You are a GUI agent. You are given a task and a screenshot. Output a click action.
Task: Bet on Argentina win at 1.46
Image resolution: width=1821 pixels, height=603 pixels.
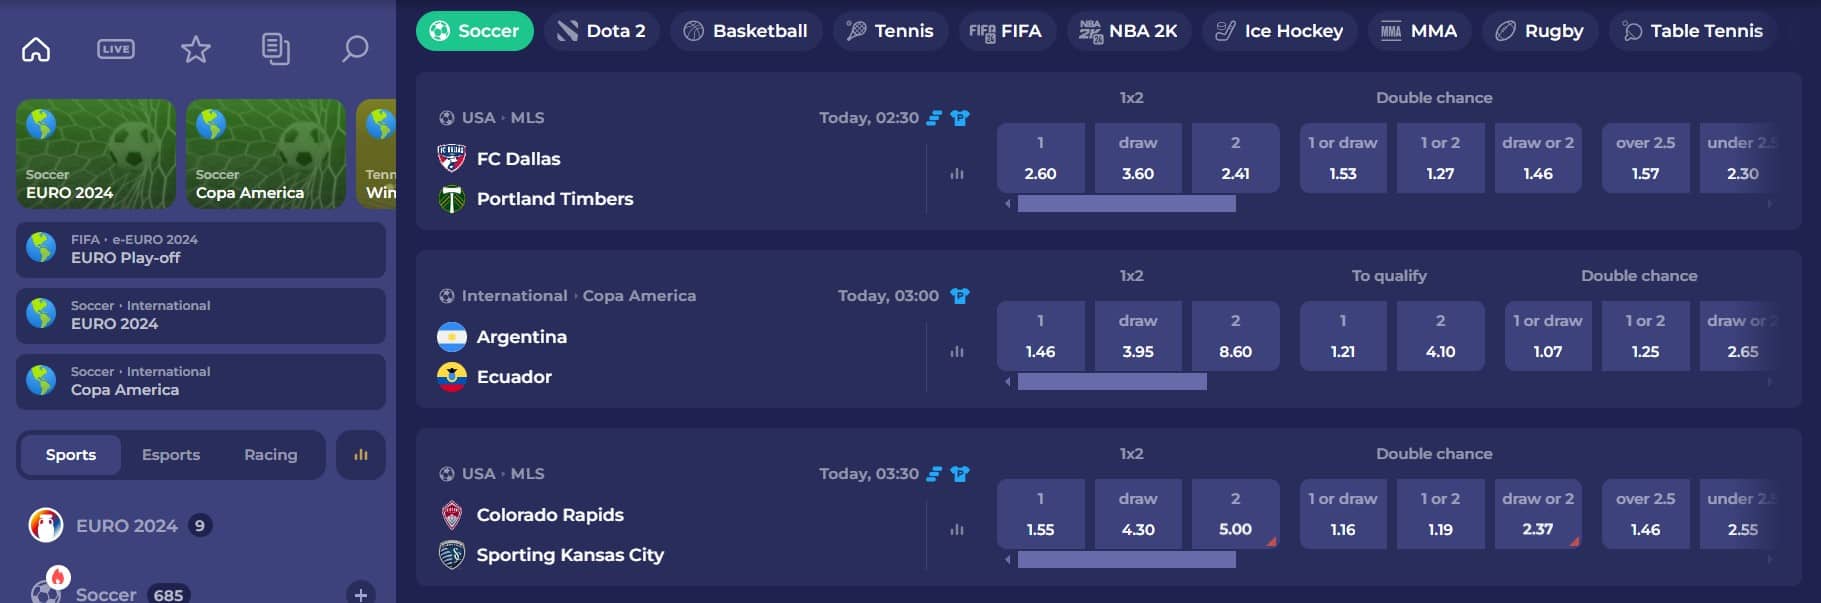[x=1040, y=336]
